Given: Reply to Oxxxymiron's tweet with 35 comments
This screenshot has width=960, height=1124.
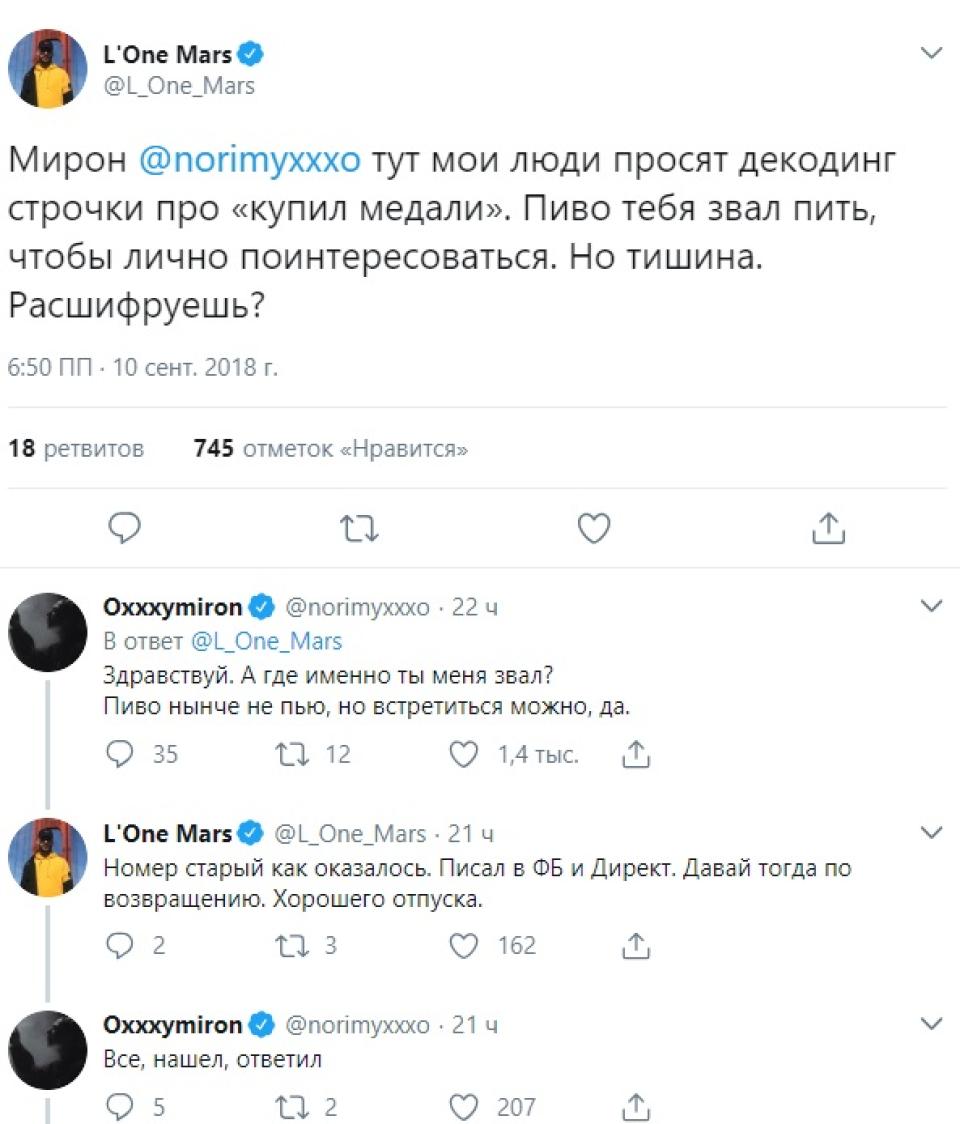Looking at the screenshot, I should [x=120, y=754].
